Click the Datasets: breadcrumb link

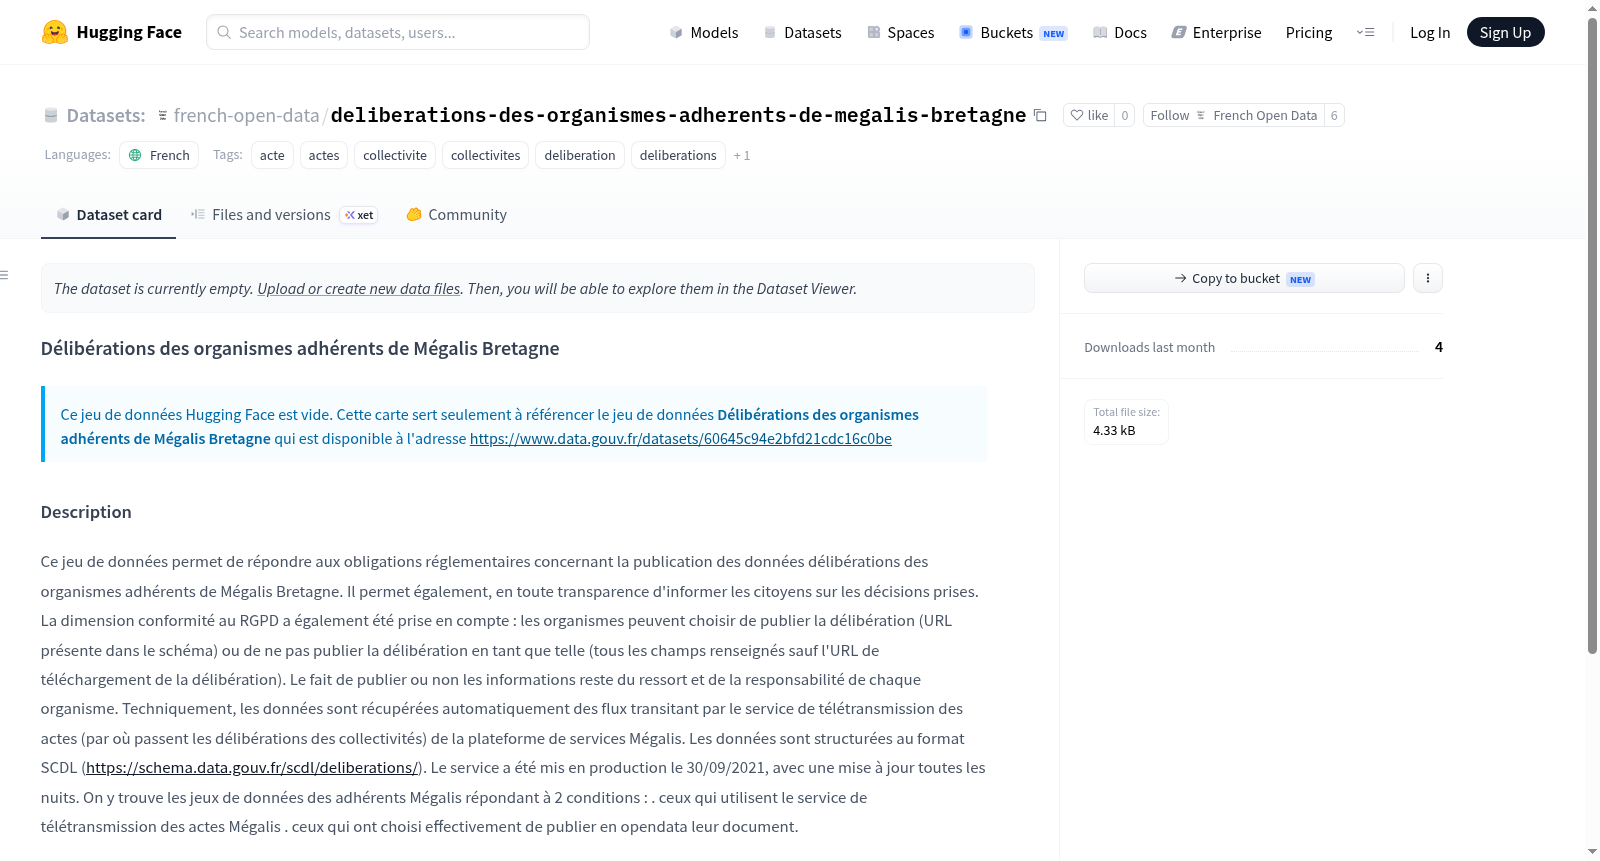pos(106,115)
